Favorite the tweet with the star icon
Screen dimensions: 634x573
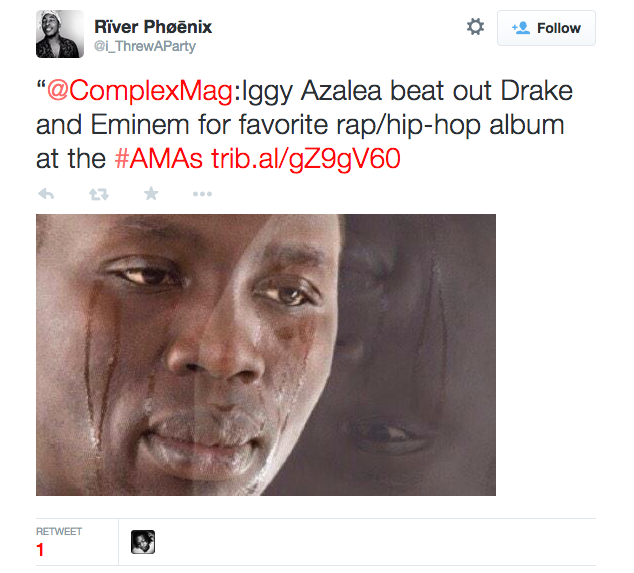pos(151,194)
